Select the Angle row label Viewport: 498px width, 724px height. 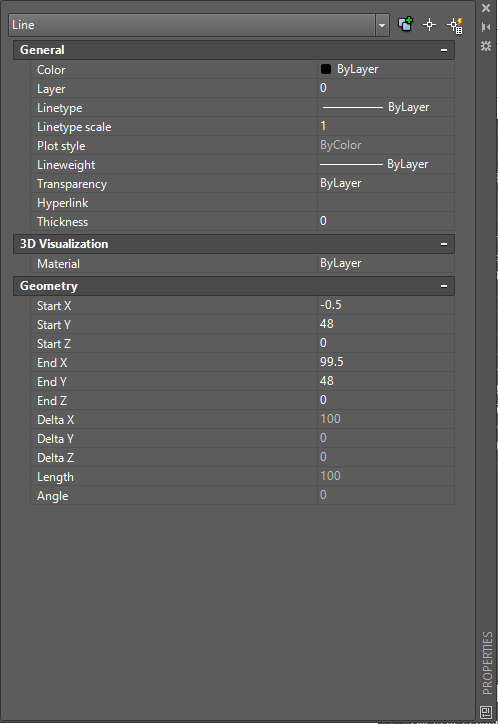point(52,496)
